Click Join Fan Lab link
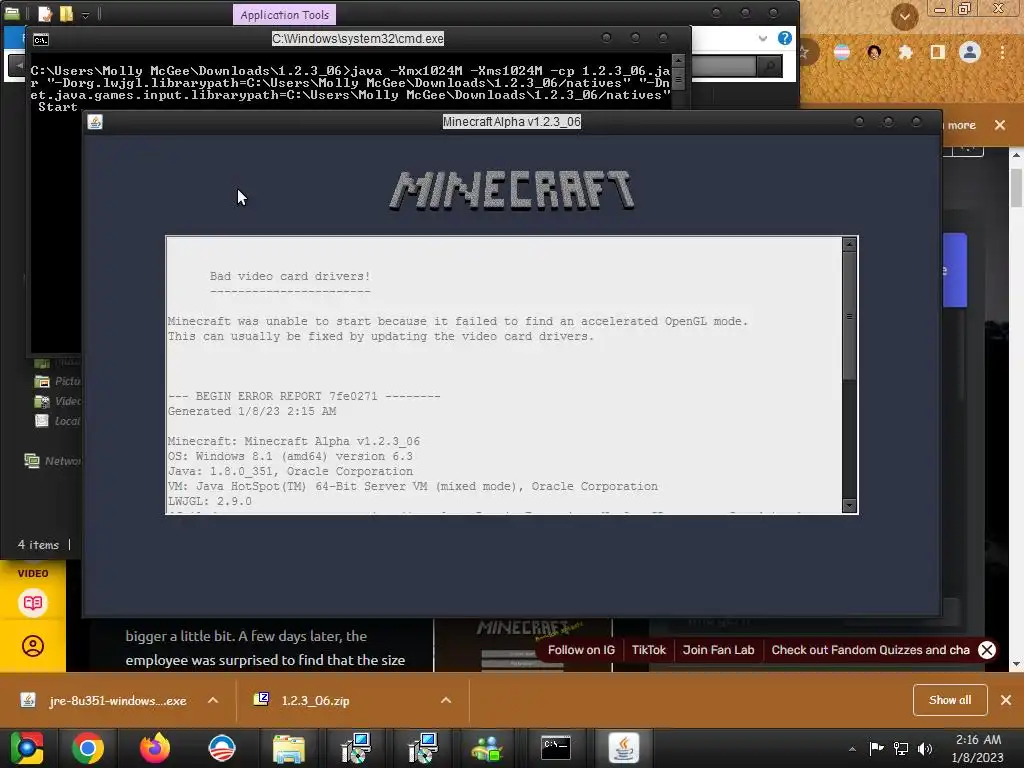Screen dimensions: 1024x768 pos(718,650)
